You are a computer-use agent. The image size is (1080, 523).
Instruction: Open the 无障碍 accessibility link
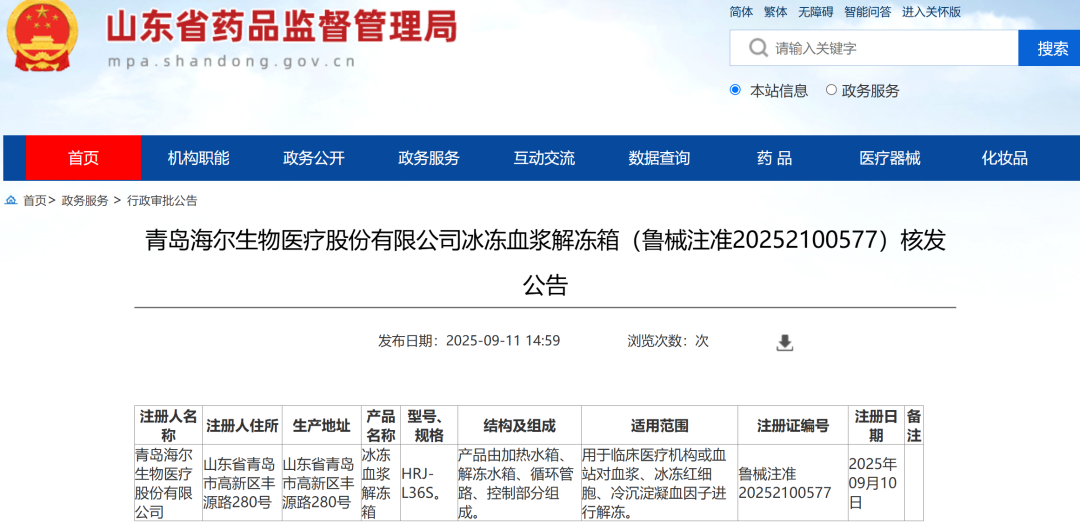816,12
